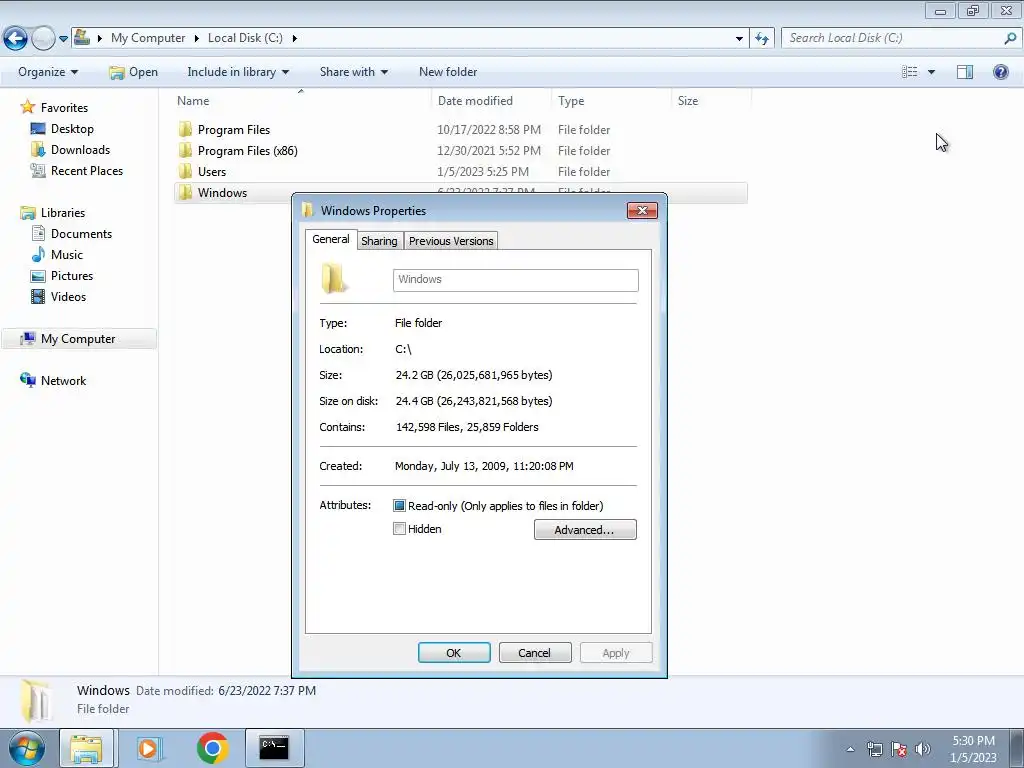Enable the Hidden attribute checkbox
Image resolution: width=1024 pixels, height=768 pixels.
(x=399, y=529)
